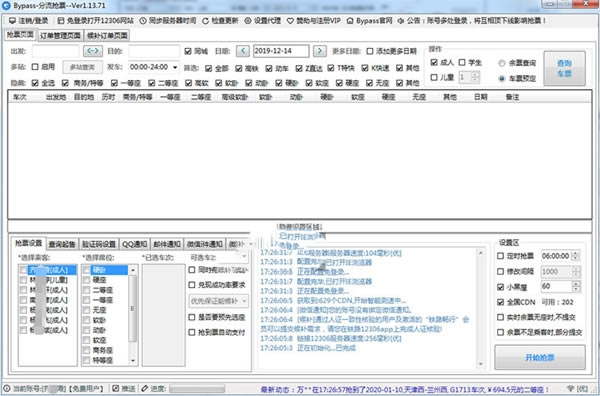
Task: Select 车票预定 radio button
Action: (502, 78)
